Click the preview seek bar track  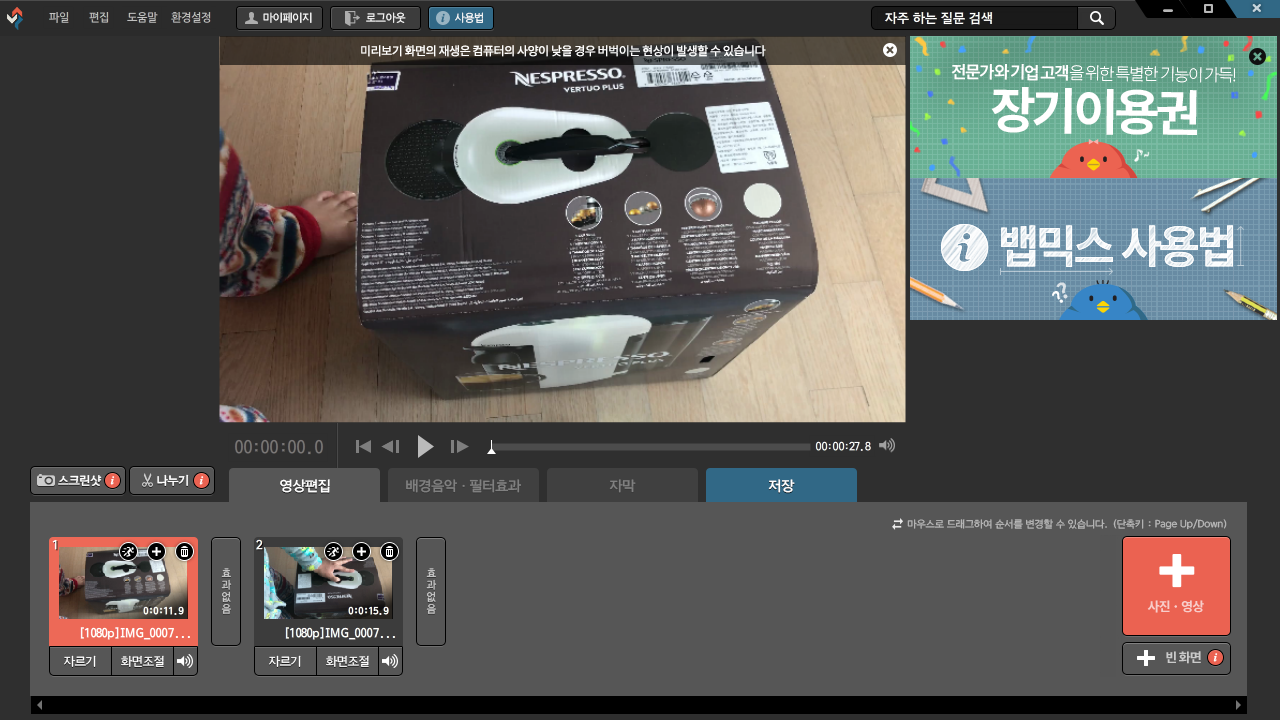tap(650, 447)
